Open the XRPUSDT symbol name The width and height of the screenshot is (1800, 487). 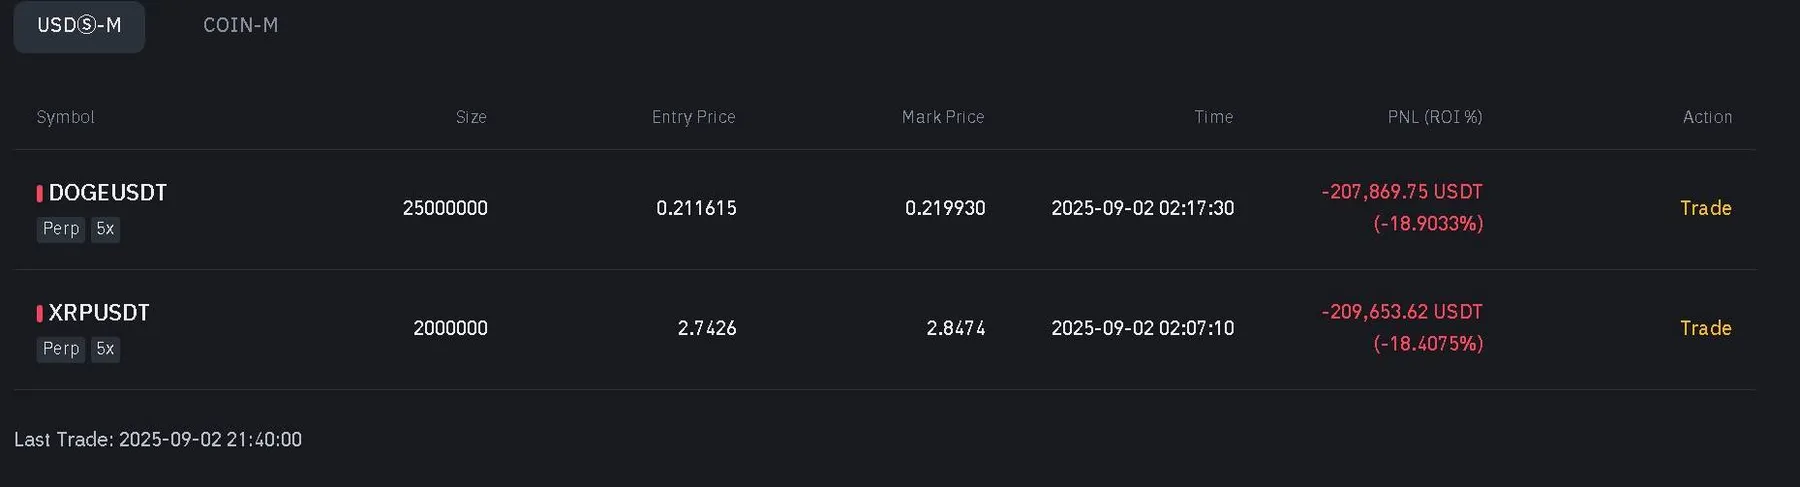click(x=99, y=313)
